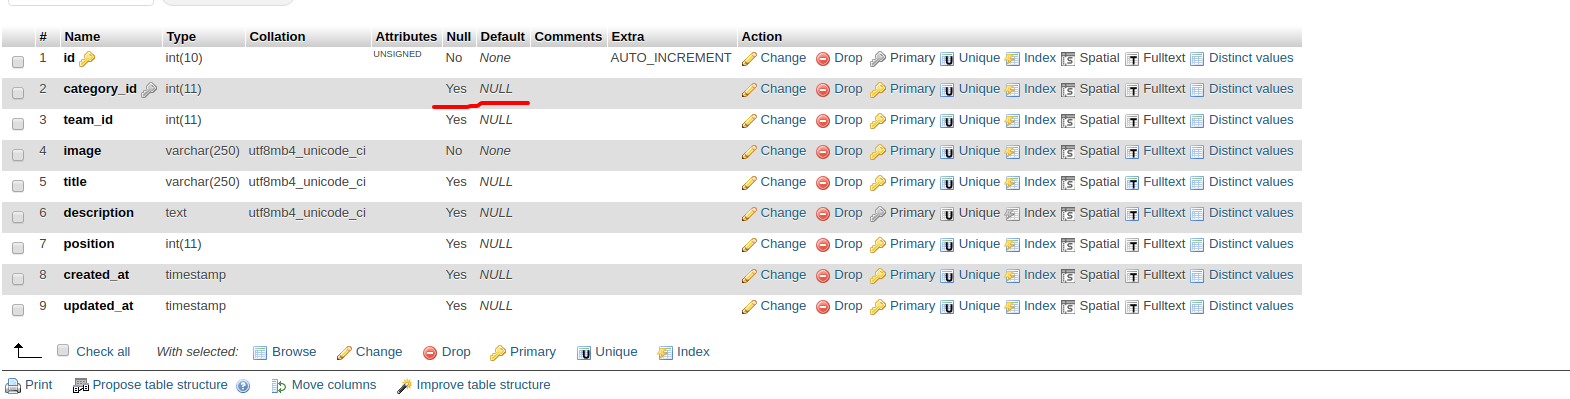Toggle checkbox for the updated_at column
The width and height of the screenshot is (1570, 399).
pos(18,310)
